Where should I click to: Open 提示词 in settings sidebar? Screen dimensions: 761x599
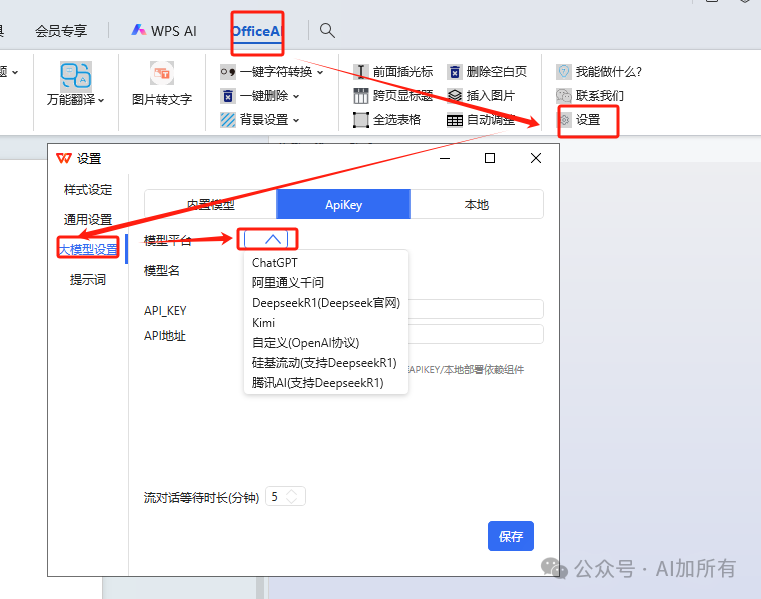pyautogui.click(x=88, y=280)
